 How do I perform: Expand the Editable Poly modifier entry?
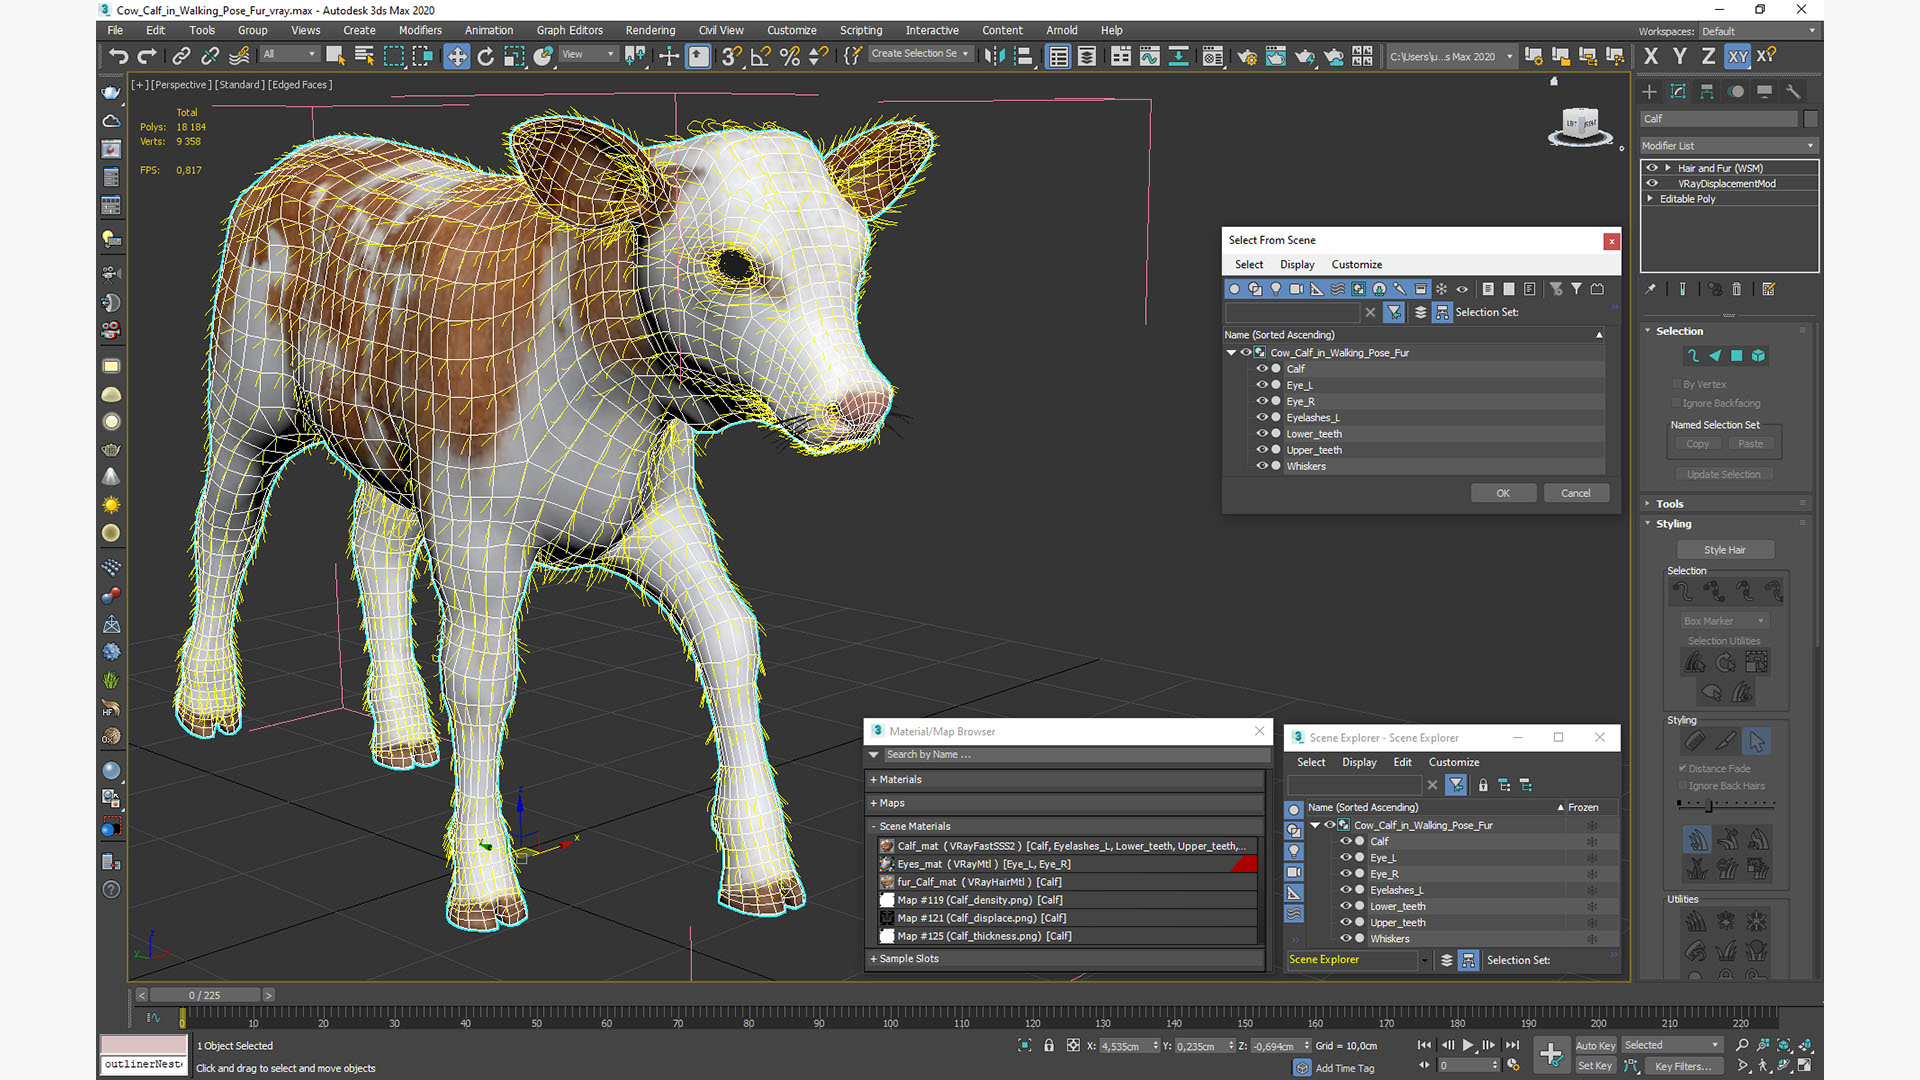point(1650,199)
